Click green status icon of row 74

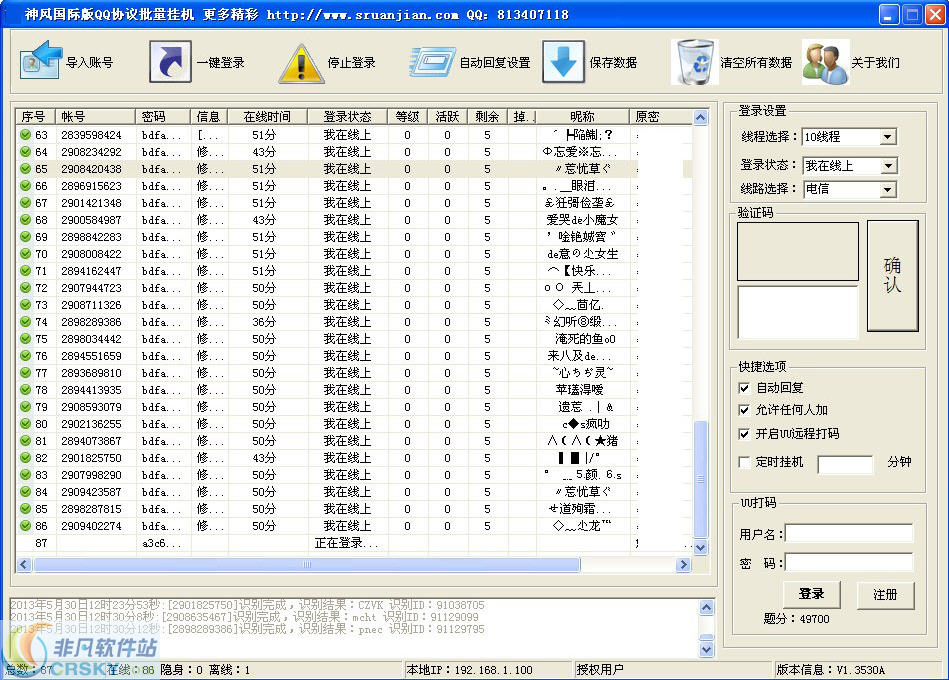coord(25,321)
